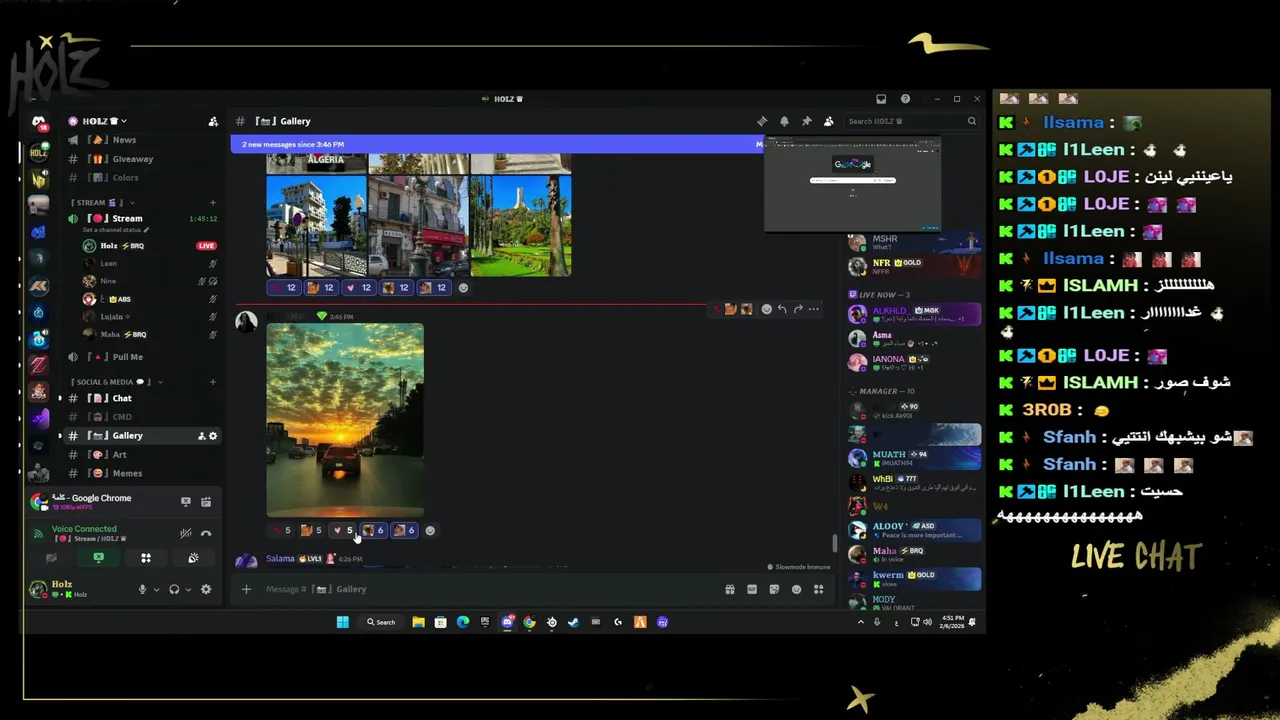Viewport: 1280px width, 720px height.
Task: Add reaction on the hovered message toolbar
Action: (x=767, y=309)
